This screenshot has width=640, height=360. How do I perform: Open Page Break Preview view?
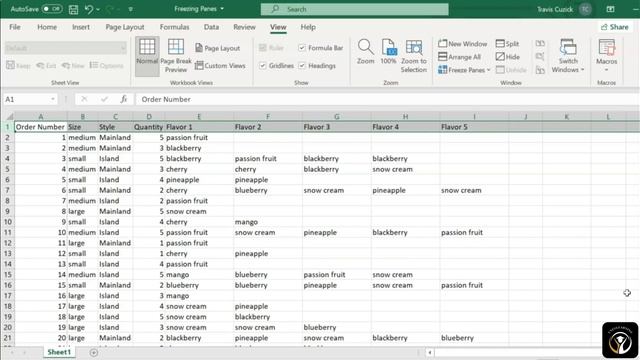coord(176,56)
